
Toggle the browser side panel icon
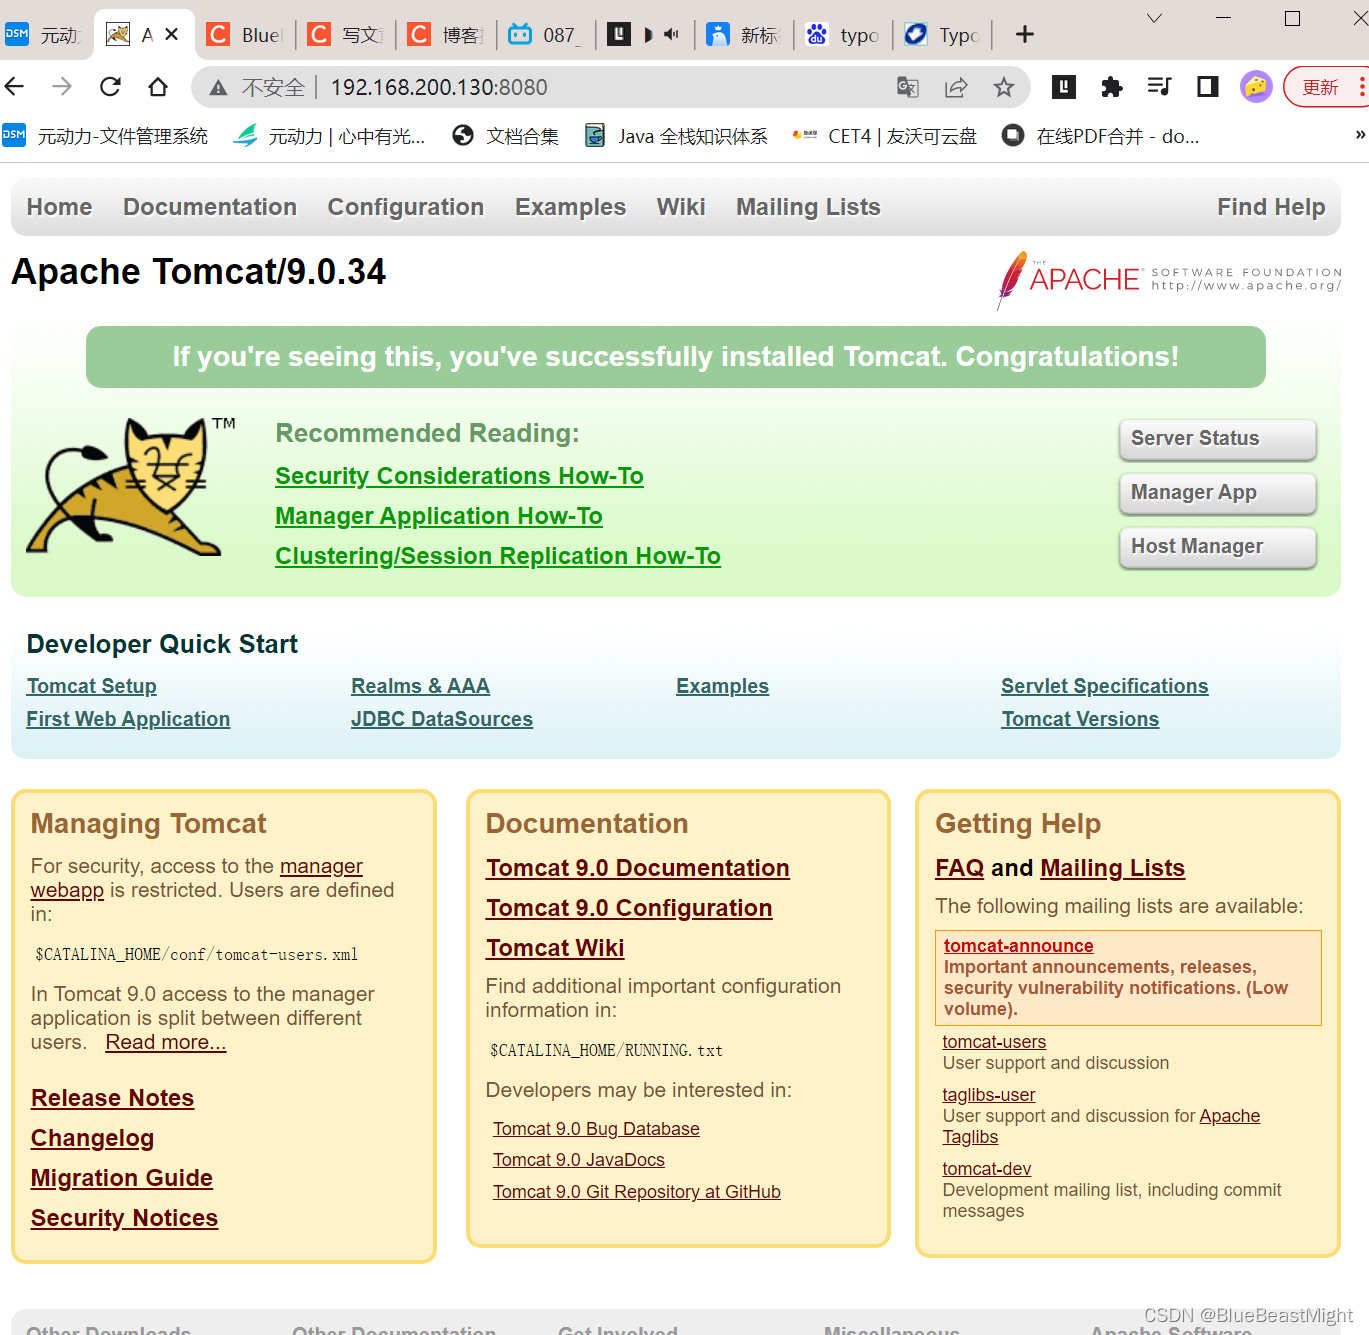point(1208,87)
